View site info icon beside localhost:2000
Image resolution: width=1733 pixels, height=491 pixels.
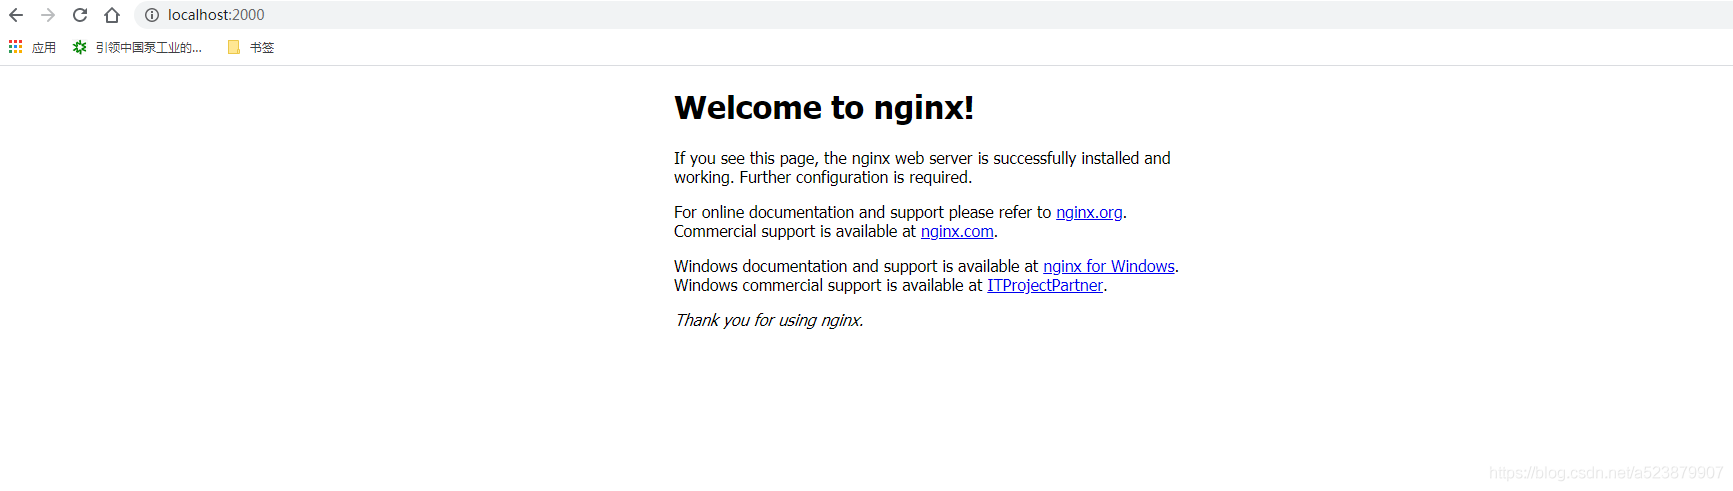click(x=152, y=15)
